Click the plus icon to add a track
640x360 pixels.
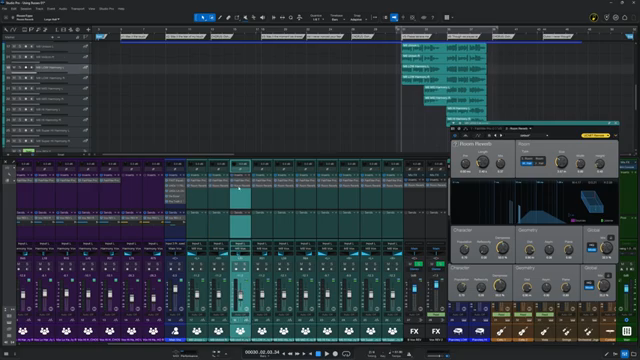[88, 30]
